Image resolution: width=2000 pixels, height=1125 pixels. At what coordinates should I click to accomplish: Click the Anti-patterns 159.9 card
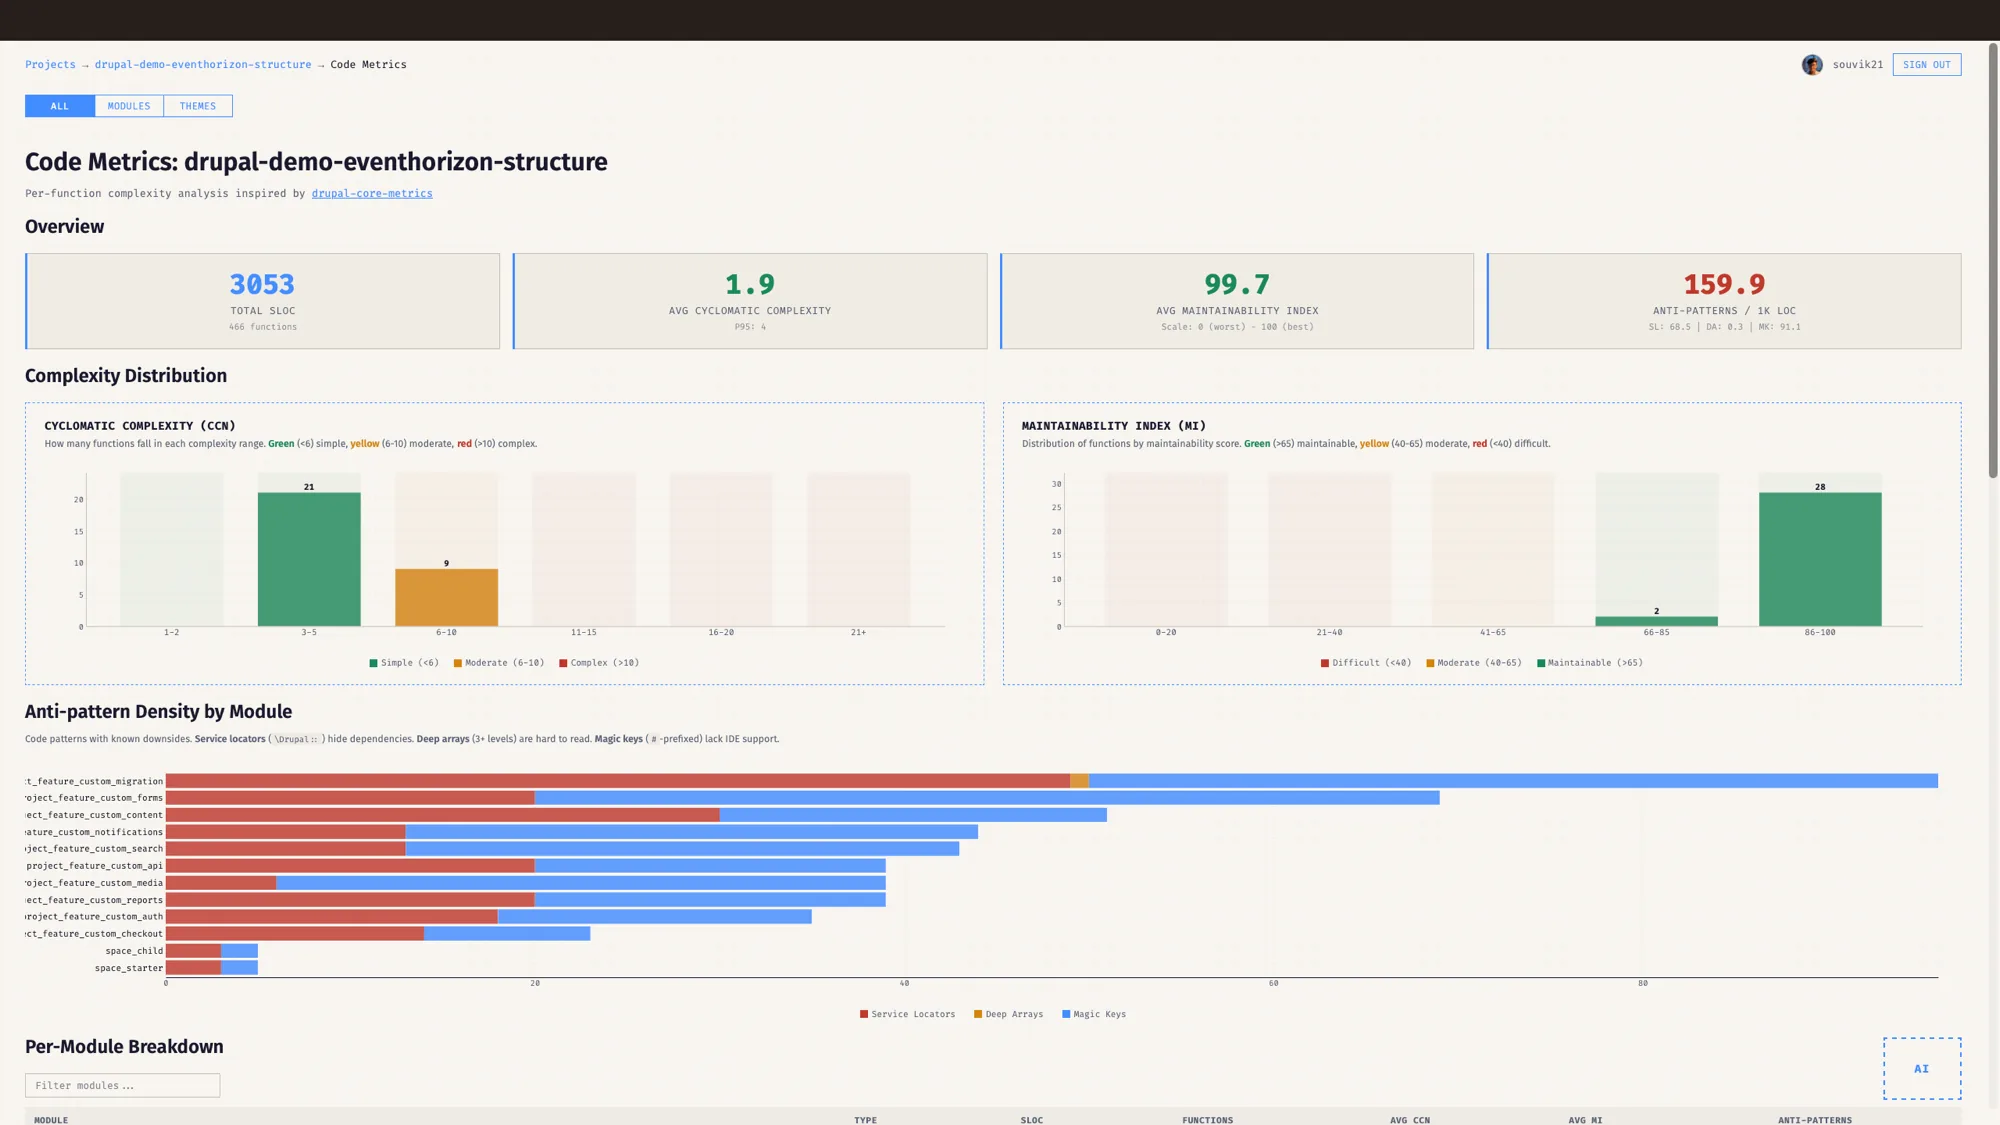(1724, 301)
